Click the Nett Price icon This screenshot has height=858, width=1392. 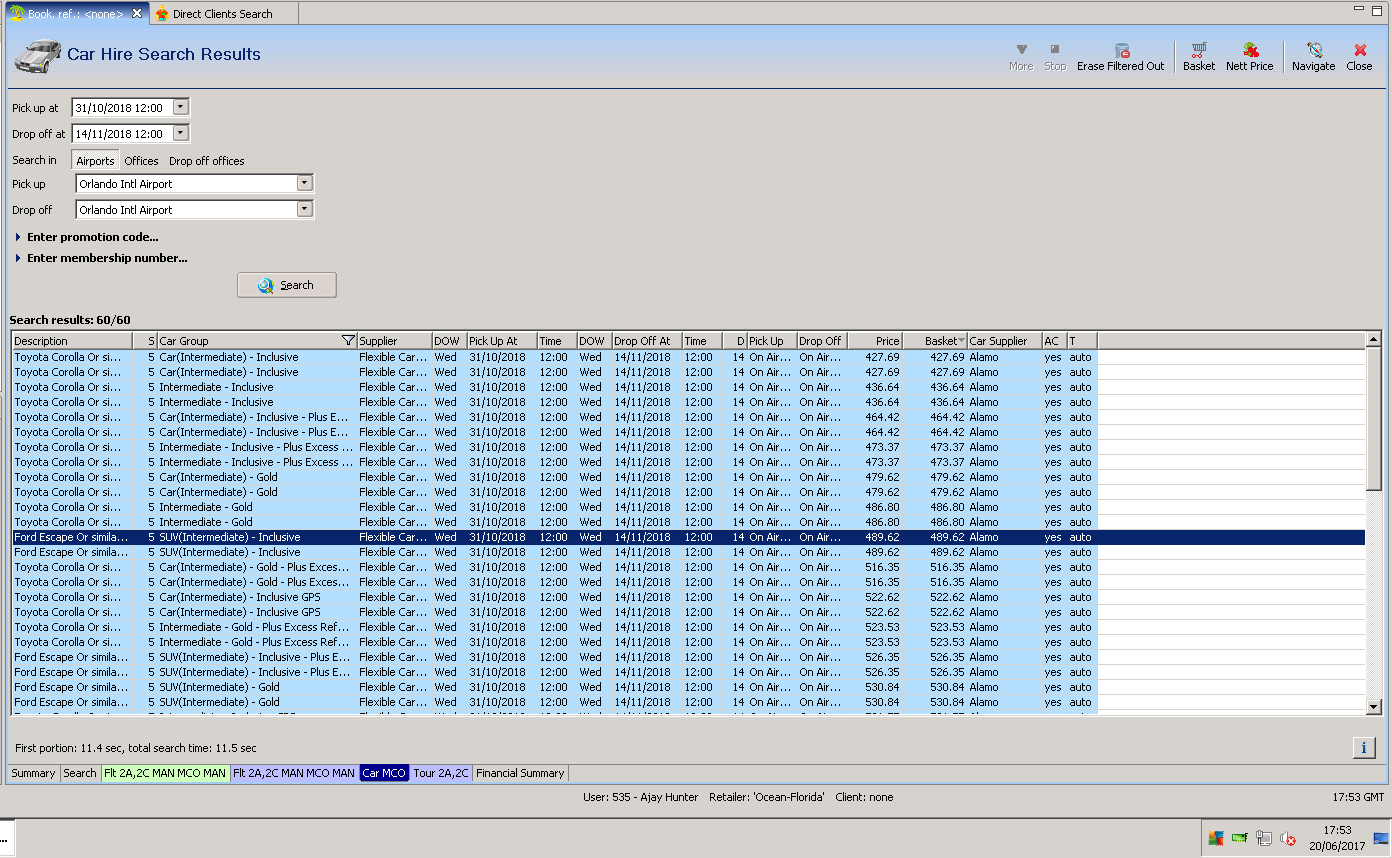pos(1250,50)
